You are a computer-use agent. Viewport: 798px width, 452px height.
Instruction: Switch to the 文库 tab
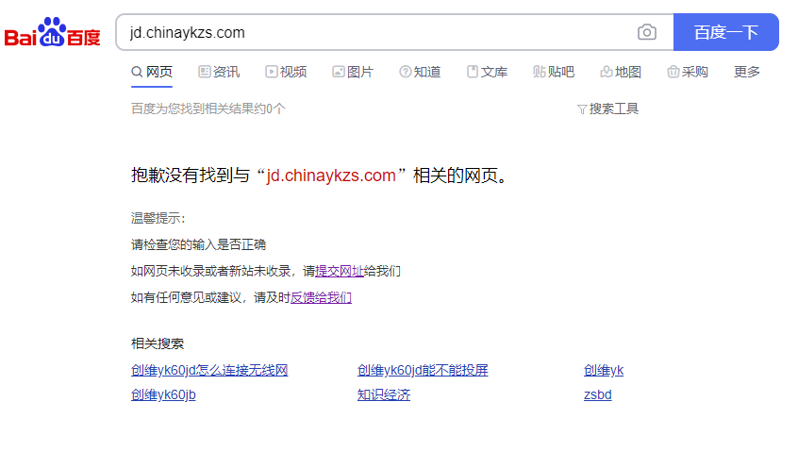[x=487, y=72]
